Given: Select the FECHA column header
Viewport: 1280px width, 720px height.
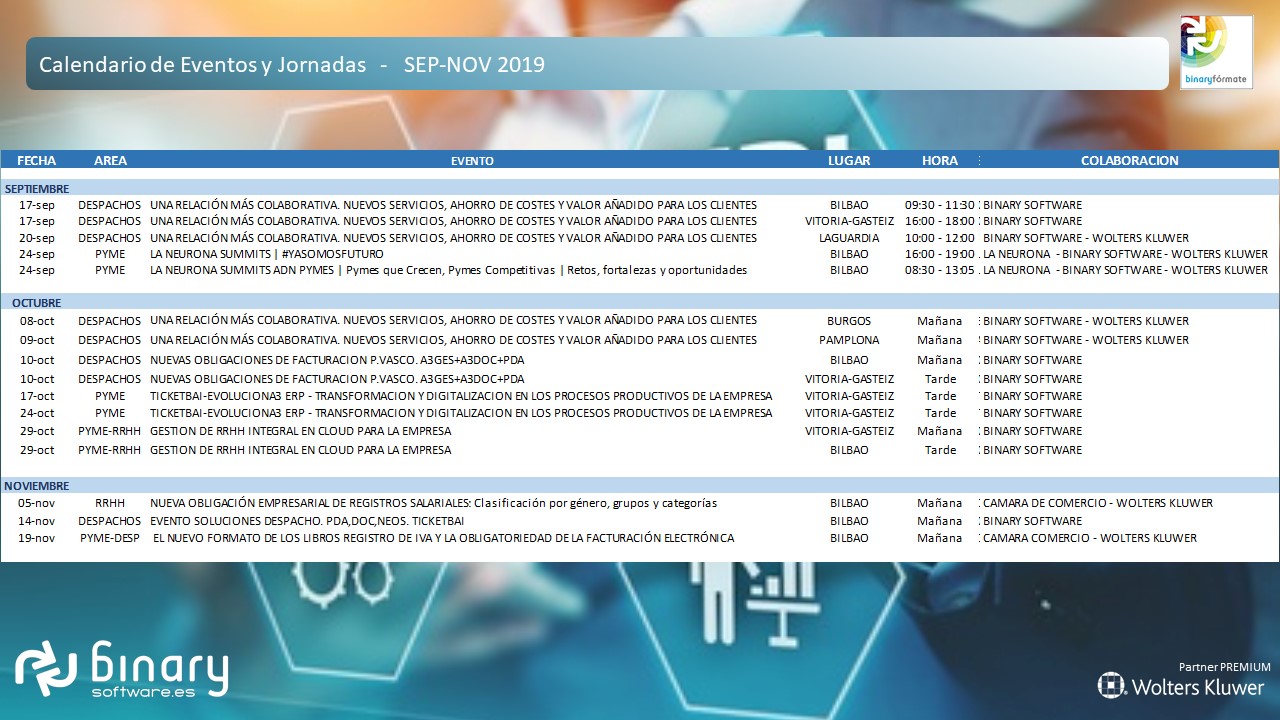Looking at the screenshot, I should tap(37, 160).
